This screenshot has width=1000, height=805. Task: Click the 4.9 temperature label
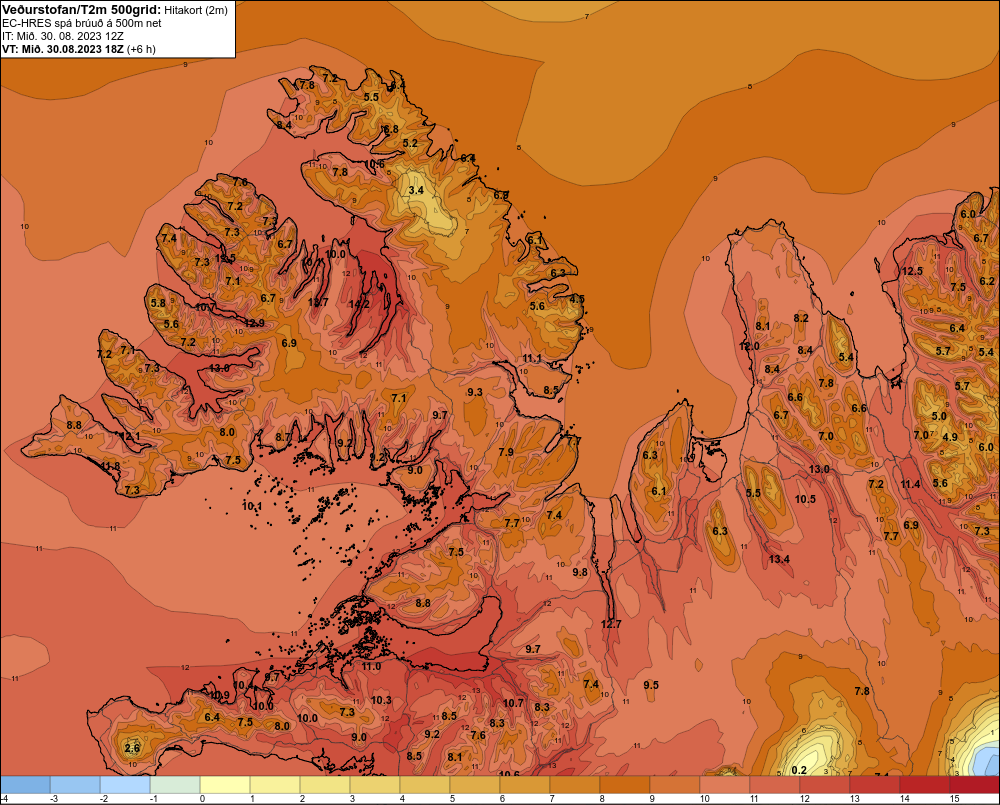[x=950, y=437]
